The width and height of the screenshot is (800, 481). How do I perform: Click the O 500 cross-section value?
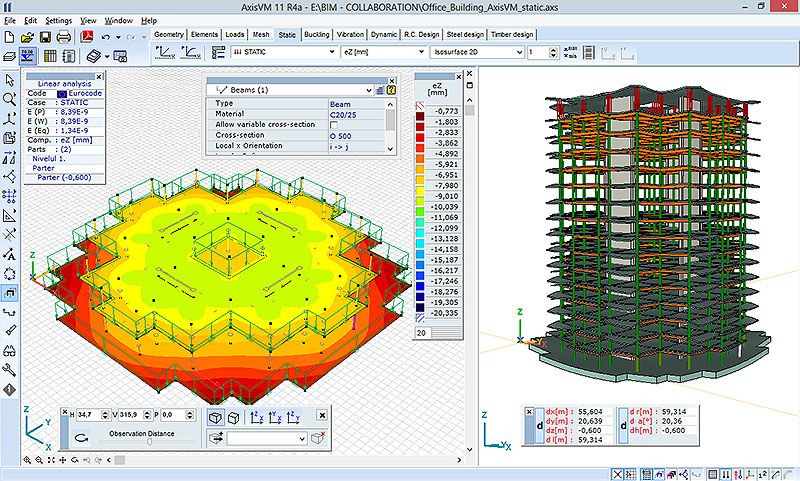pos(340,136)
